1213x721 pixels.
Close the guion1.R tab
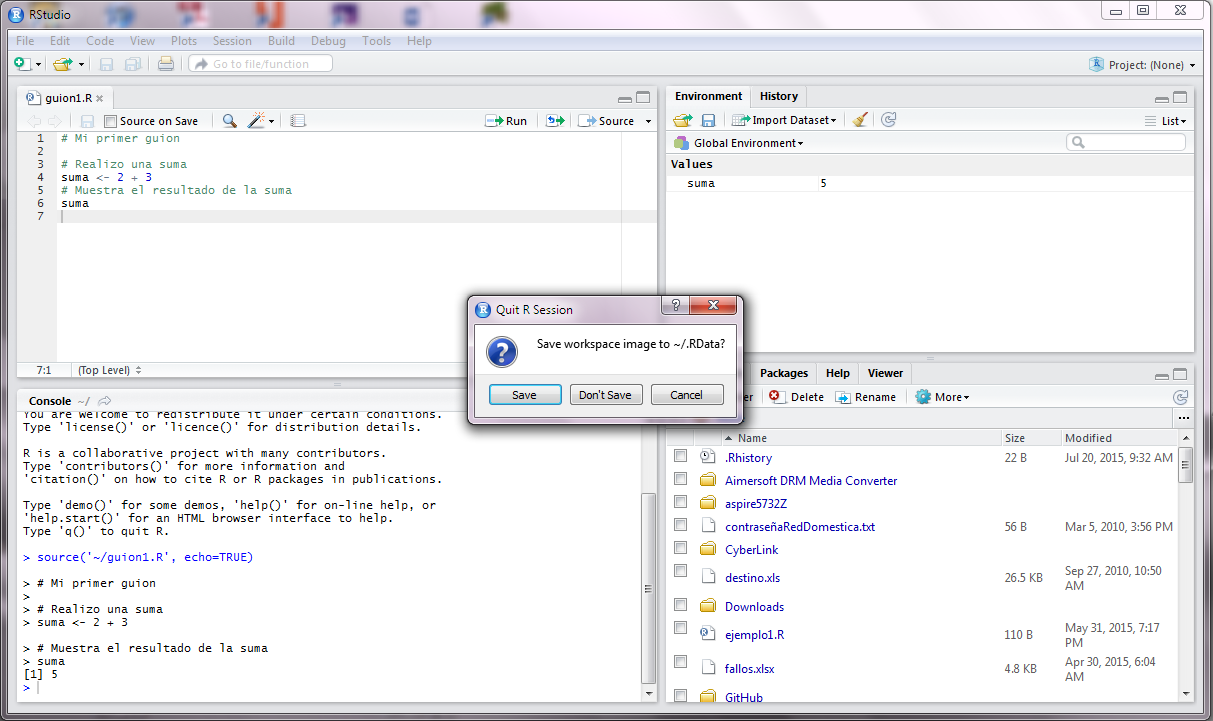(99, 99)
